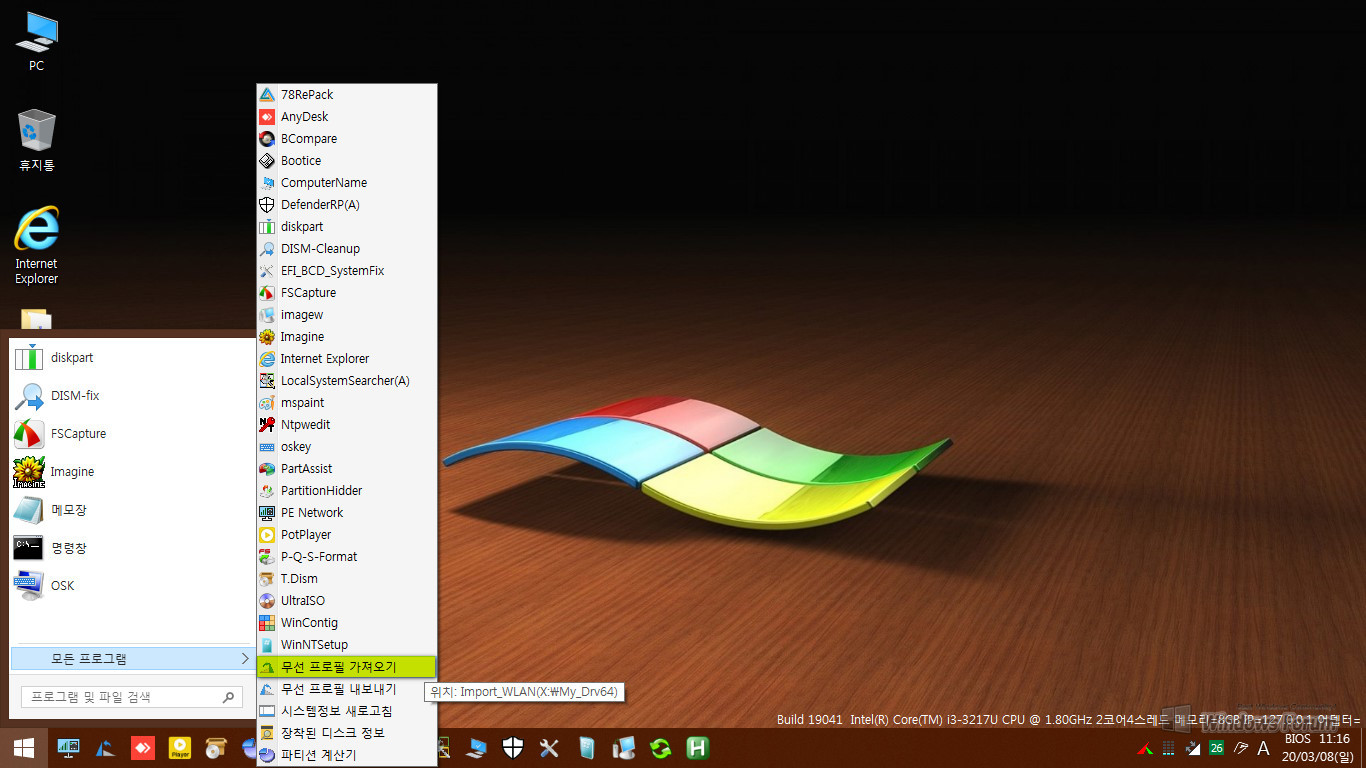Image resolution: width=1366 pixels, height=768 pixels.
Task: Click the green refresh arrows taskbar icon
Action: 660,748
